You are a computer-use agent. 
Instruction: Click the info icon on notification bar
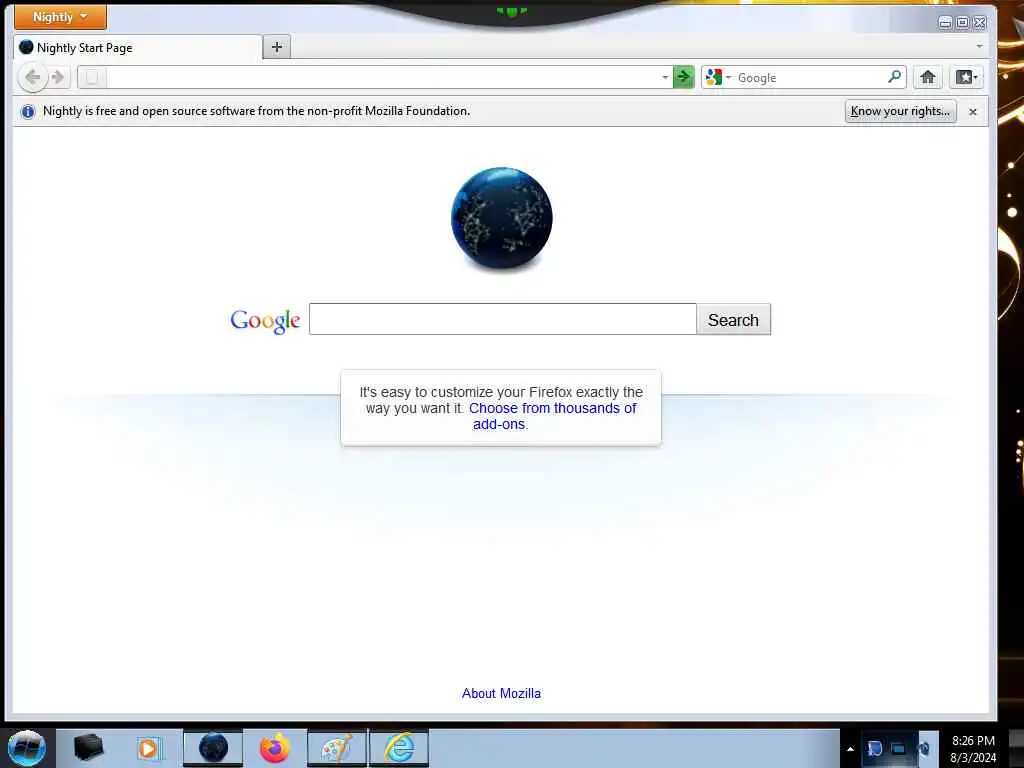click(x=27, y=112)
